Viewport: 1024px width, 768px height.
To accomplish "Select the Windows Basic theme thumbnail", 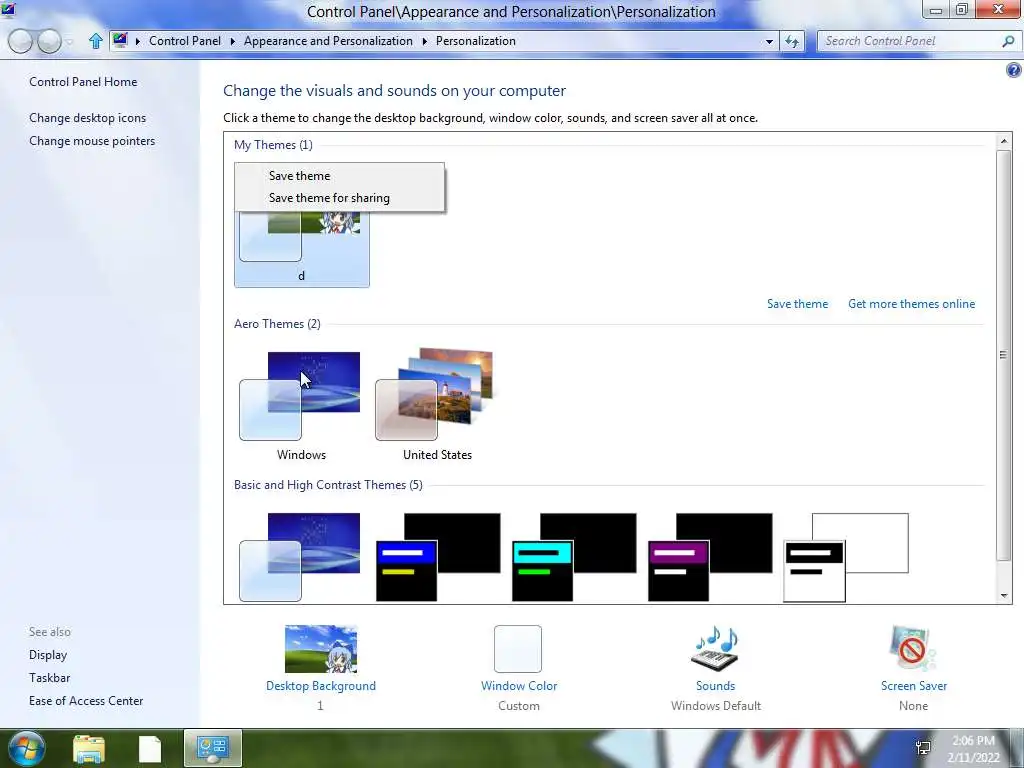I will 300,557.
